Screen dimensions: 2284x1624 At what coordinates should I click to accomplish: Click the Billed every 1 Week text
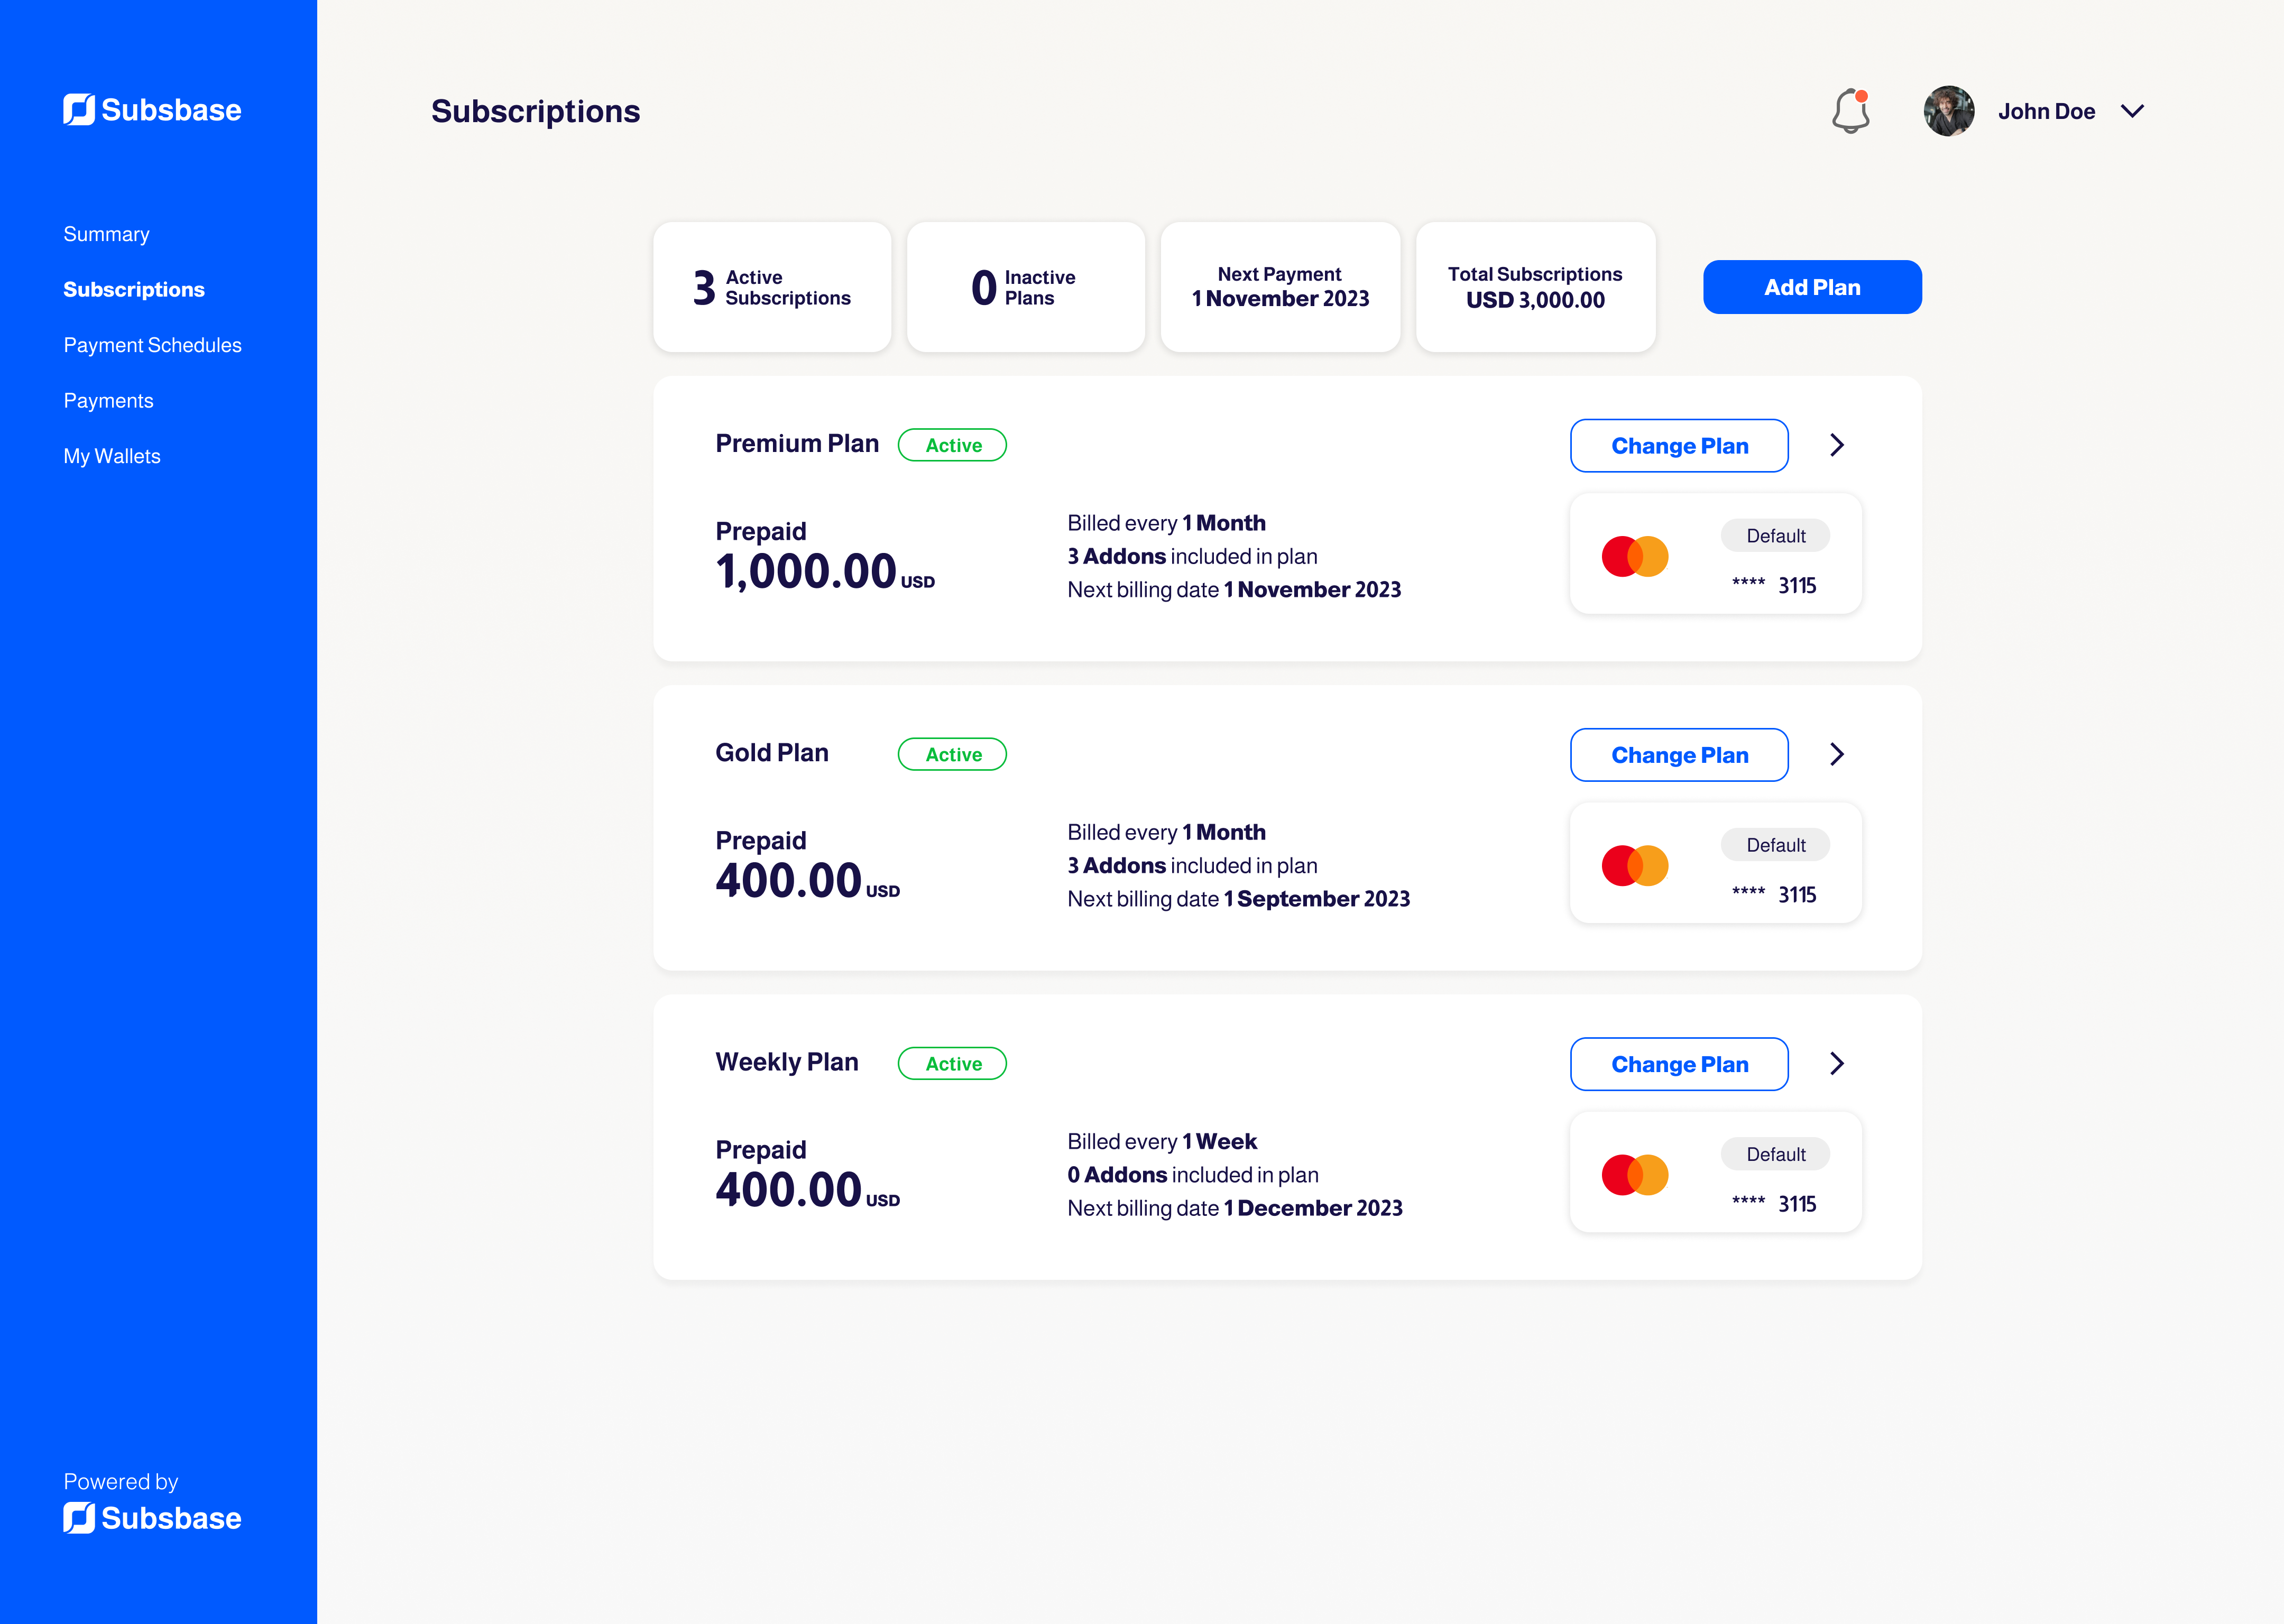(x=1162, y=1141)
